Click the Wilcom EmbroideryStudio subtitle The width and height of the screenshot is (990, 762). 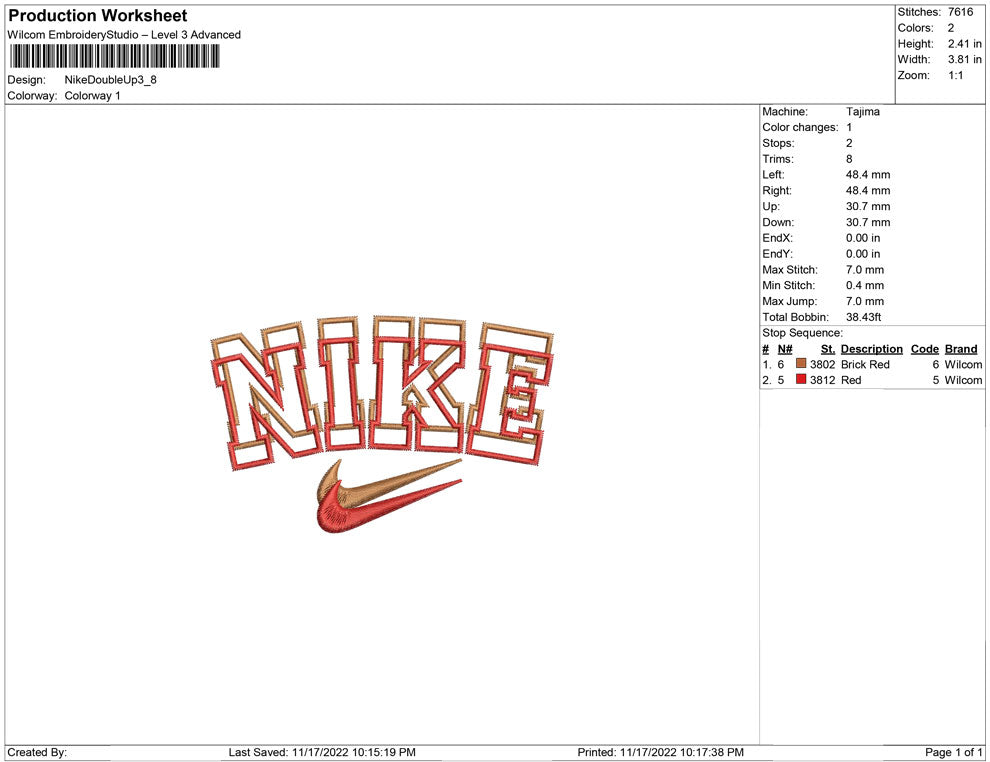click(124, 35)
